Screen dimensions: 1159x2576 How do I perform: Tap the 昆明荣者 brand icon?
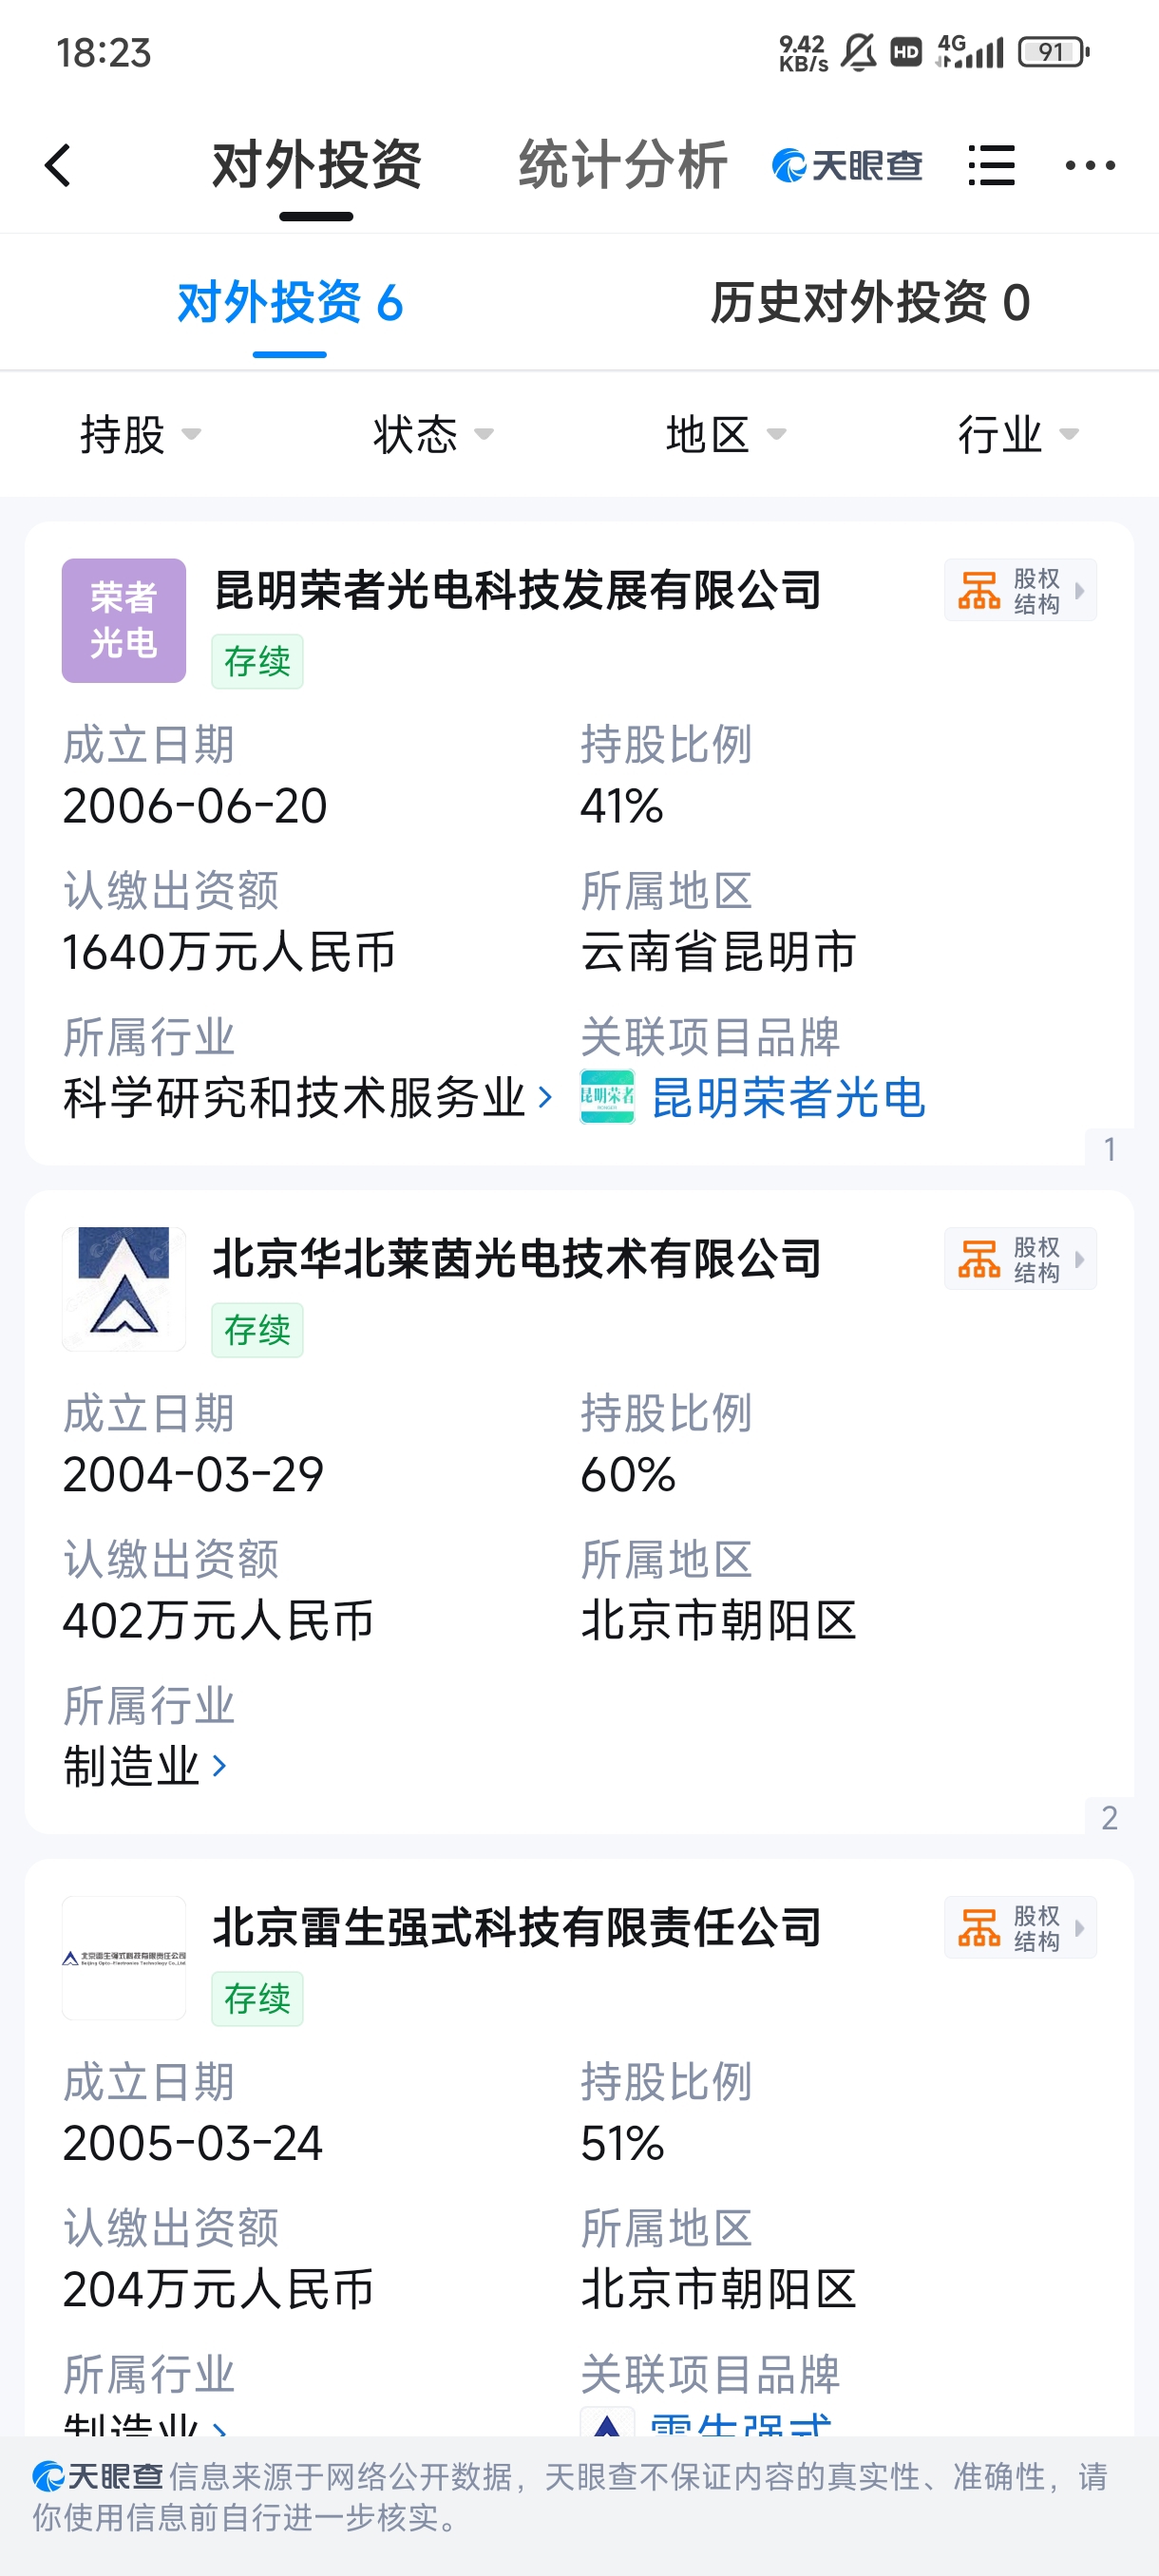point(607,1097)
